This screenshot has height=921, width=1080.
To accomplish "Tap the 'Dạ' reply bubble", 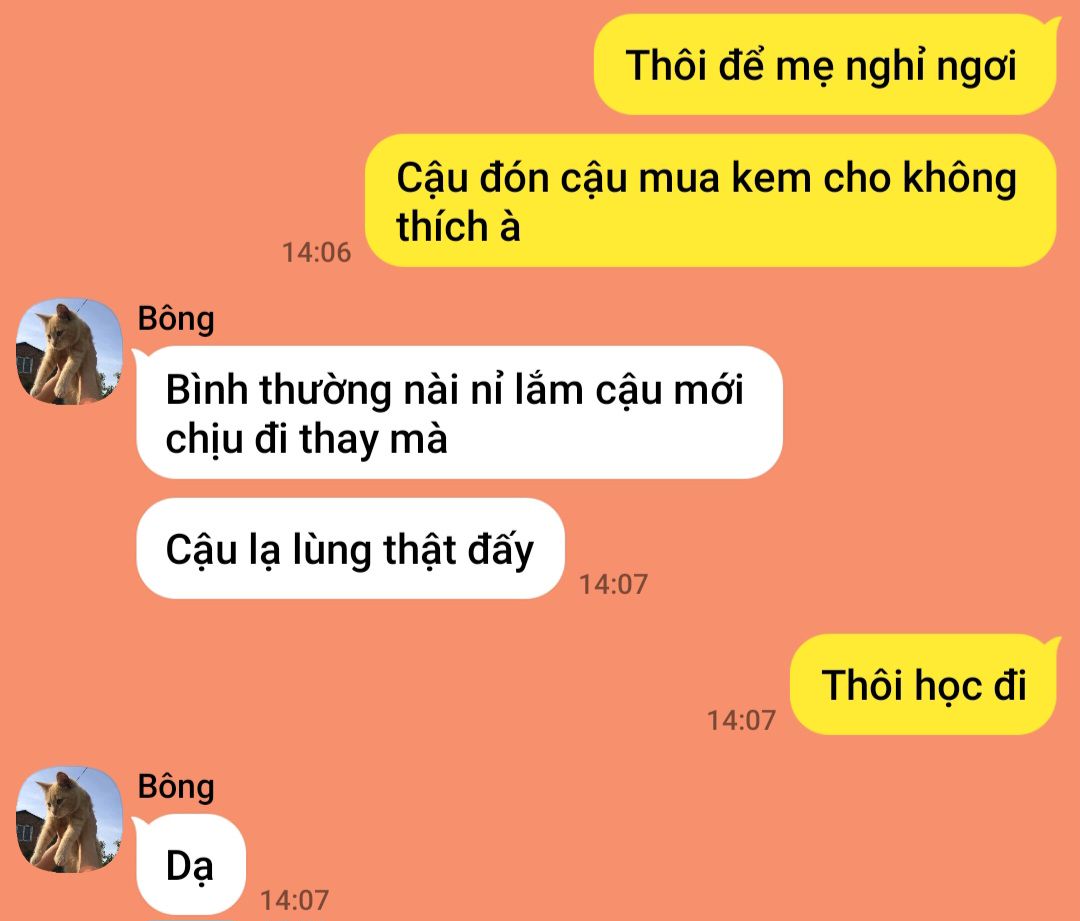I will point(191,865).
